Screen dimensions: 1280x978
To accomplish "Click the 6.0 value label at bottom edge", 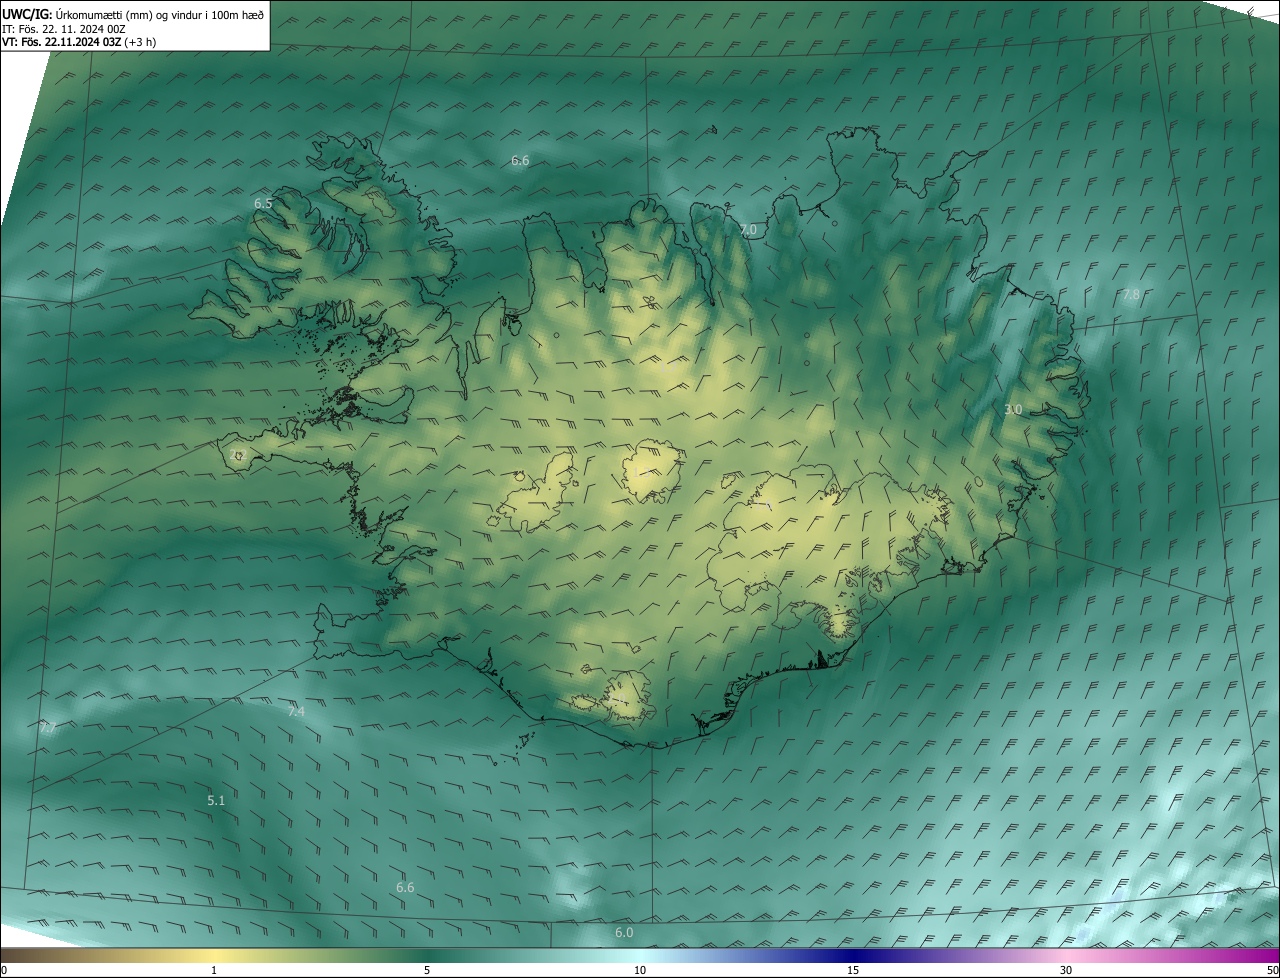I will point(624,932).
